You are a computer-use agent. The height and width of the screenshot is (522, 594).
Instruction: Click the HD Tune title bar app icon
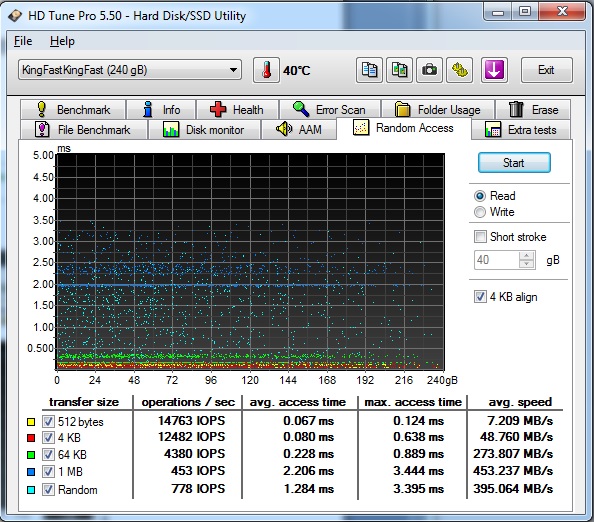[x=15, y=16]
